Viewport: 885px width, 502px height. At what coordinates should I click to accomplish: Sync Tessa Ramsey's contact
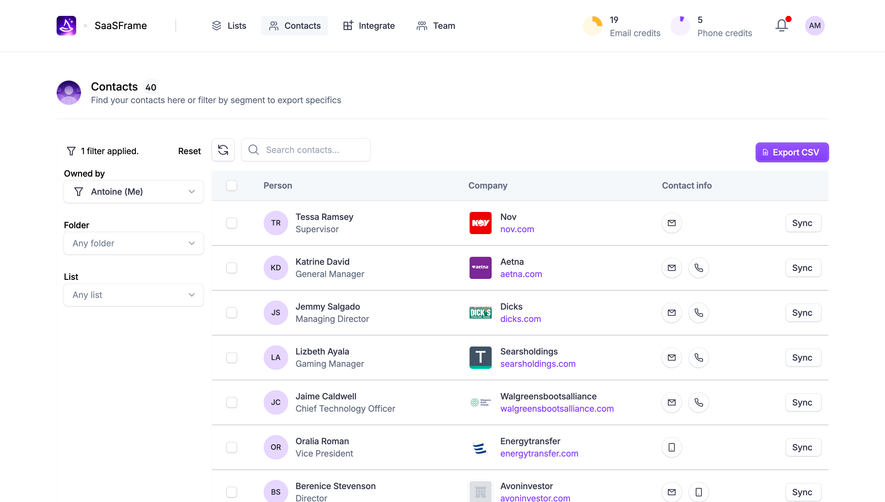(803, 223)
